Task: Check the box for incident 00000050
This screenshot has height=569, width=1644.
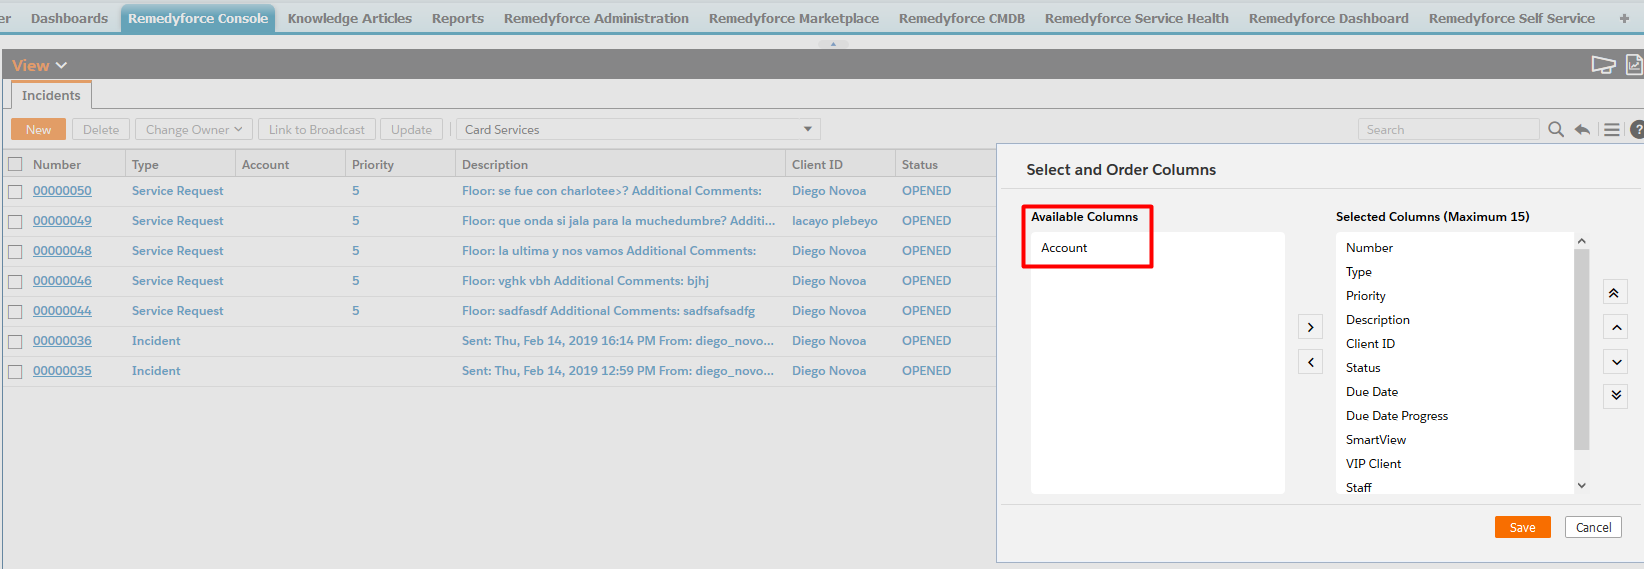Action: [15, 191]
